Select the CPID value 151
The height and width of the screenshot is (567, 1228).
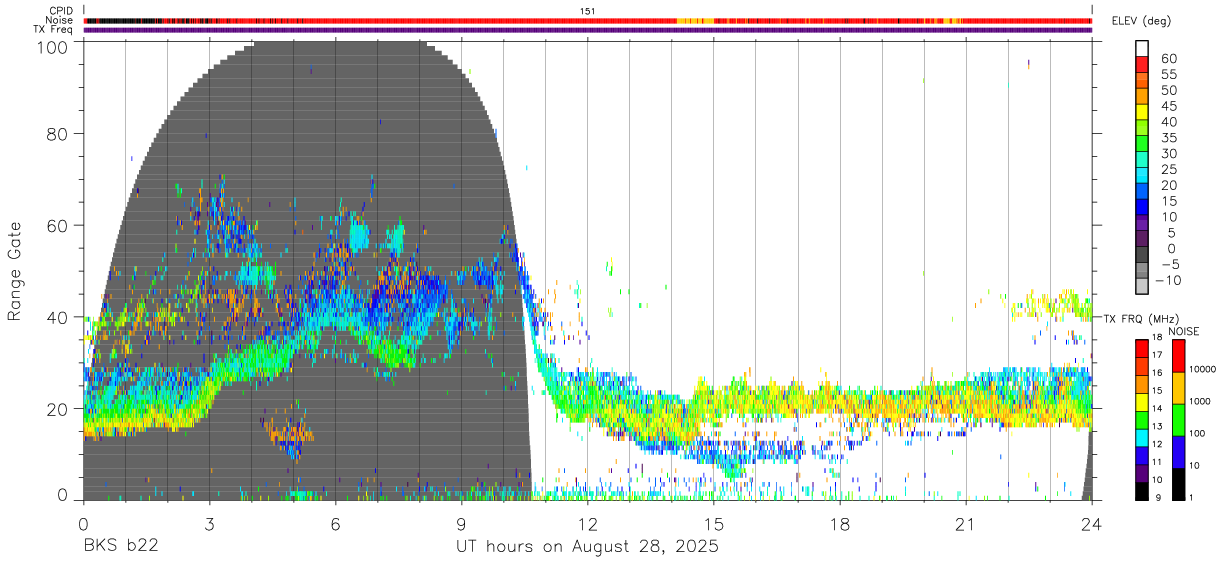pyautogui.click(x=588, y=11)
